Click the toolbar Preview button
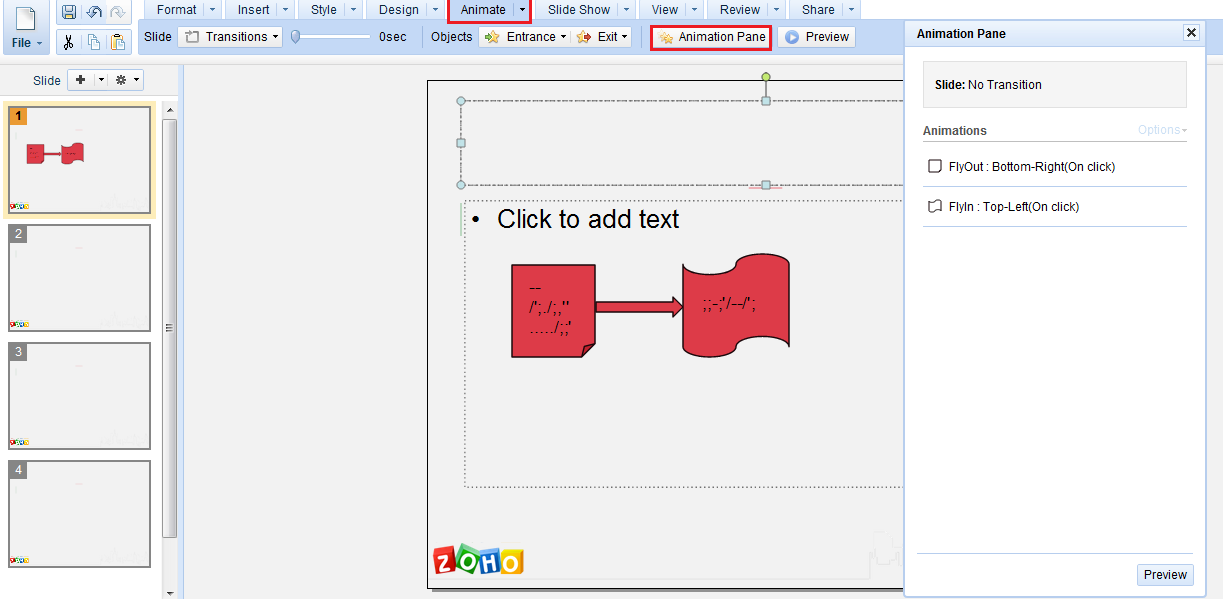The height and width of the screenshot is (599, 1223). tap(817, 37)
